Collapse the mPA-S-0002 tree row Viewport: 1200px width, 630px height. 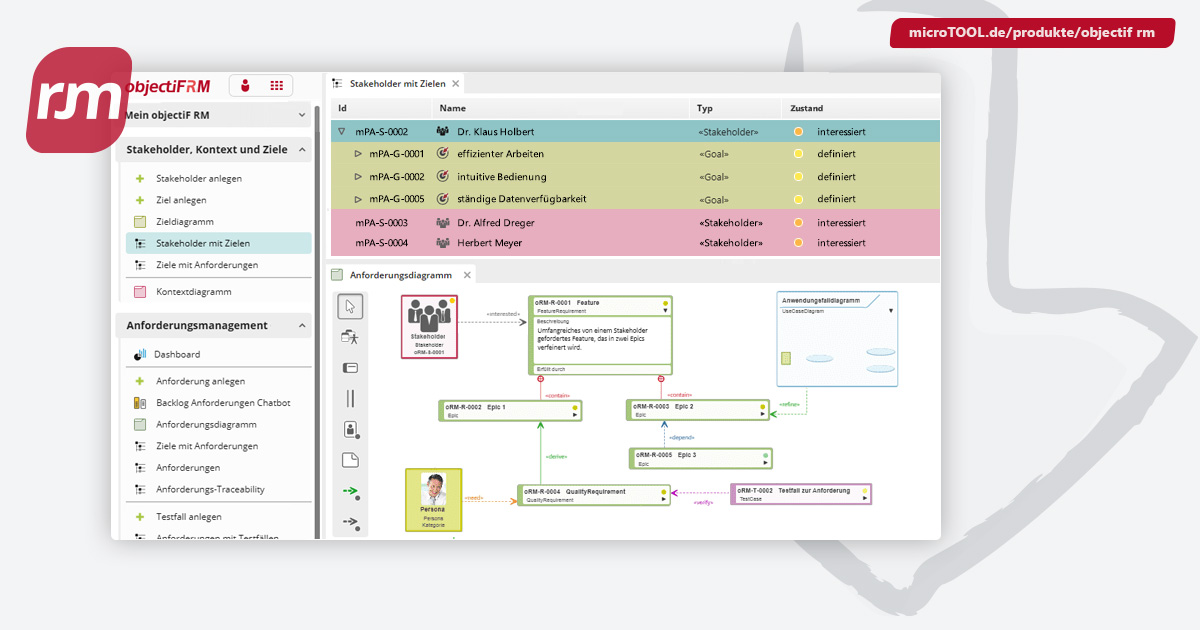pos(341,131)
